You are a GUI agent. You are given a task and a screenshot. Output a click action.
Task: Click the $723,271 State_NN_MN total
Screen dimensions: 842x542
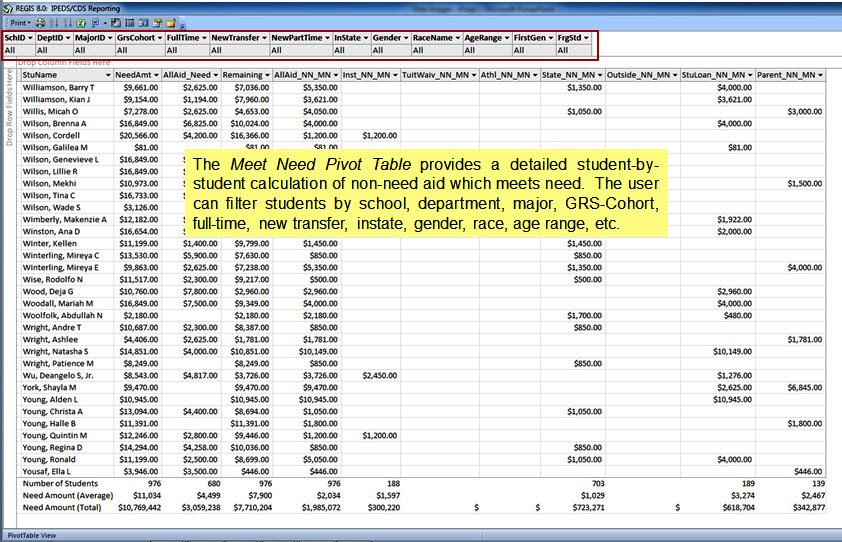coord(588,508)
